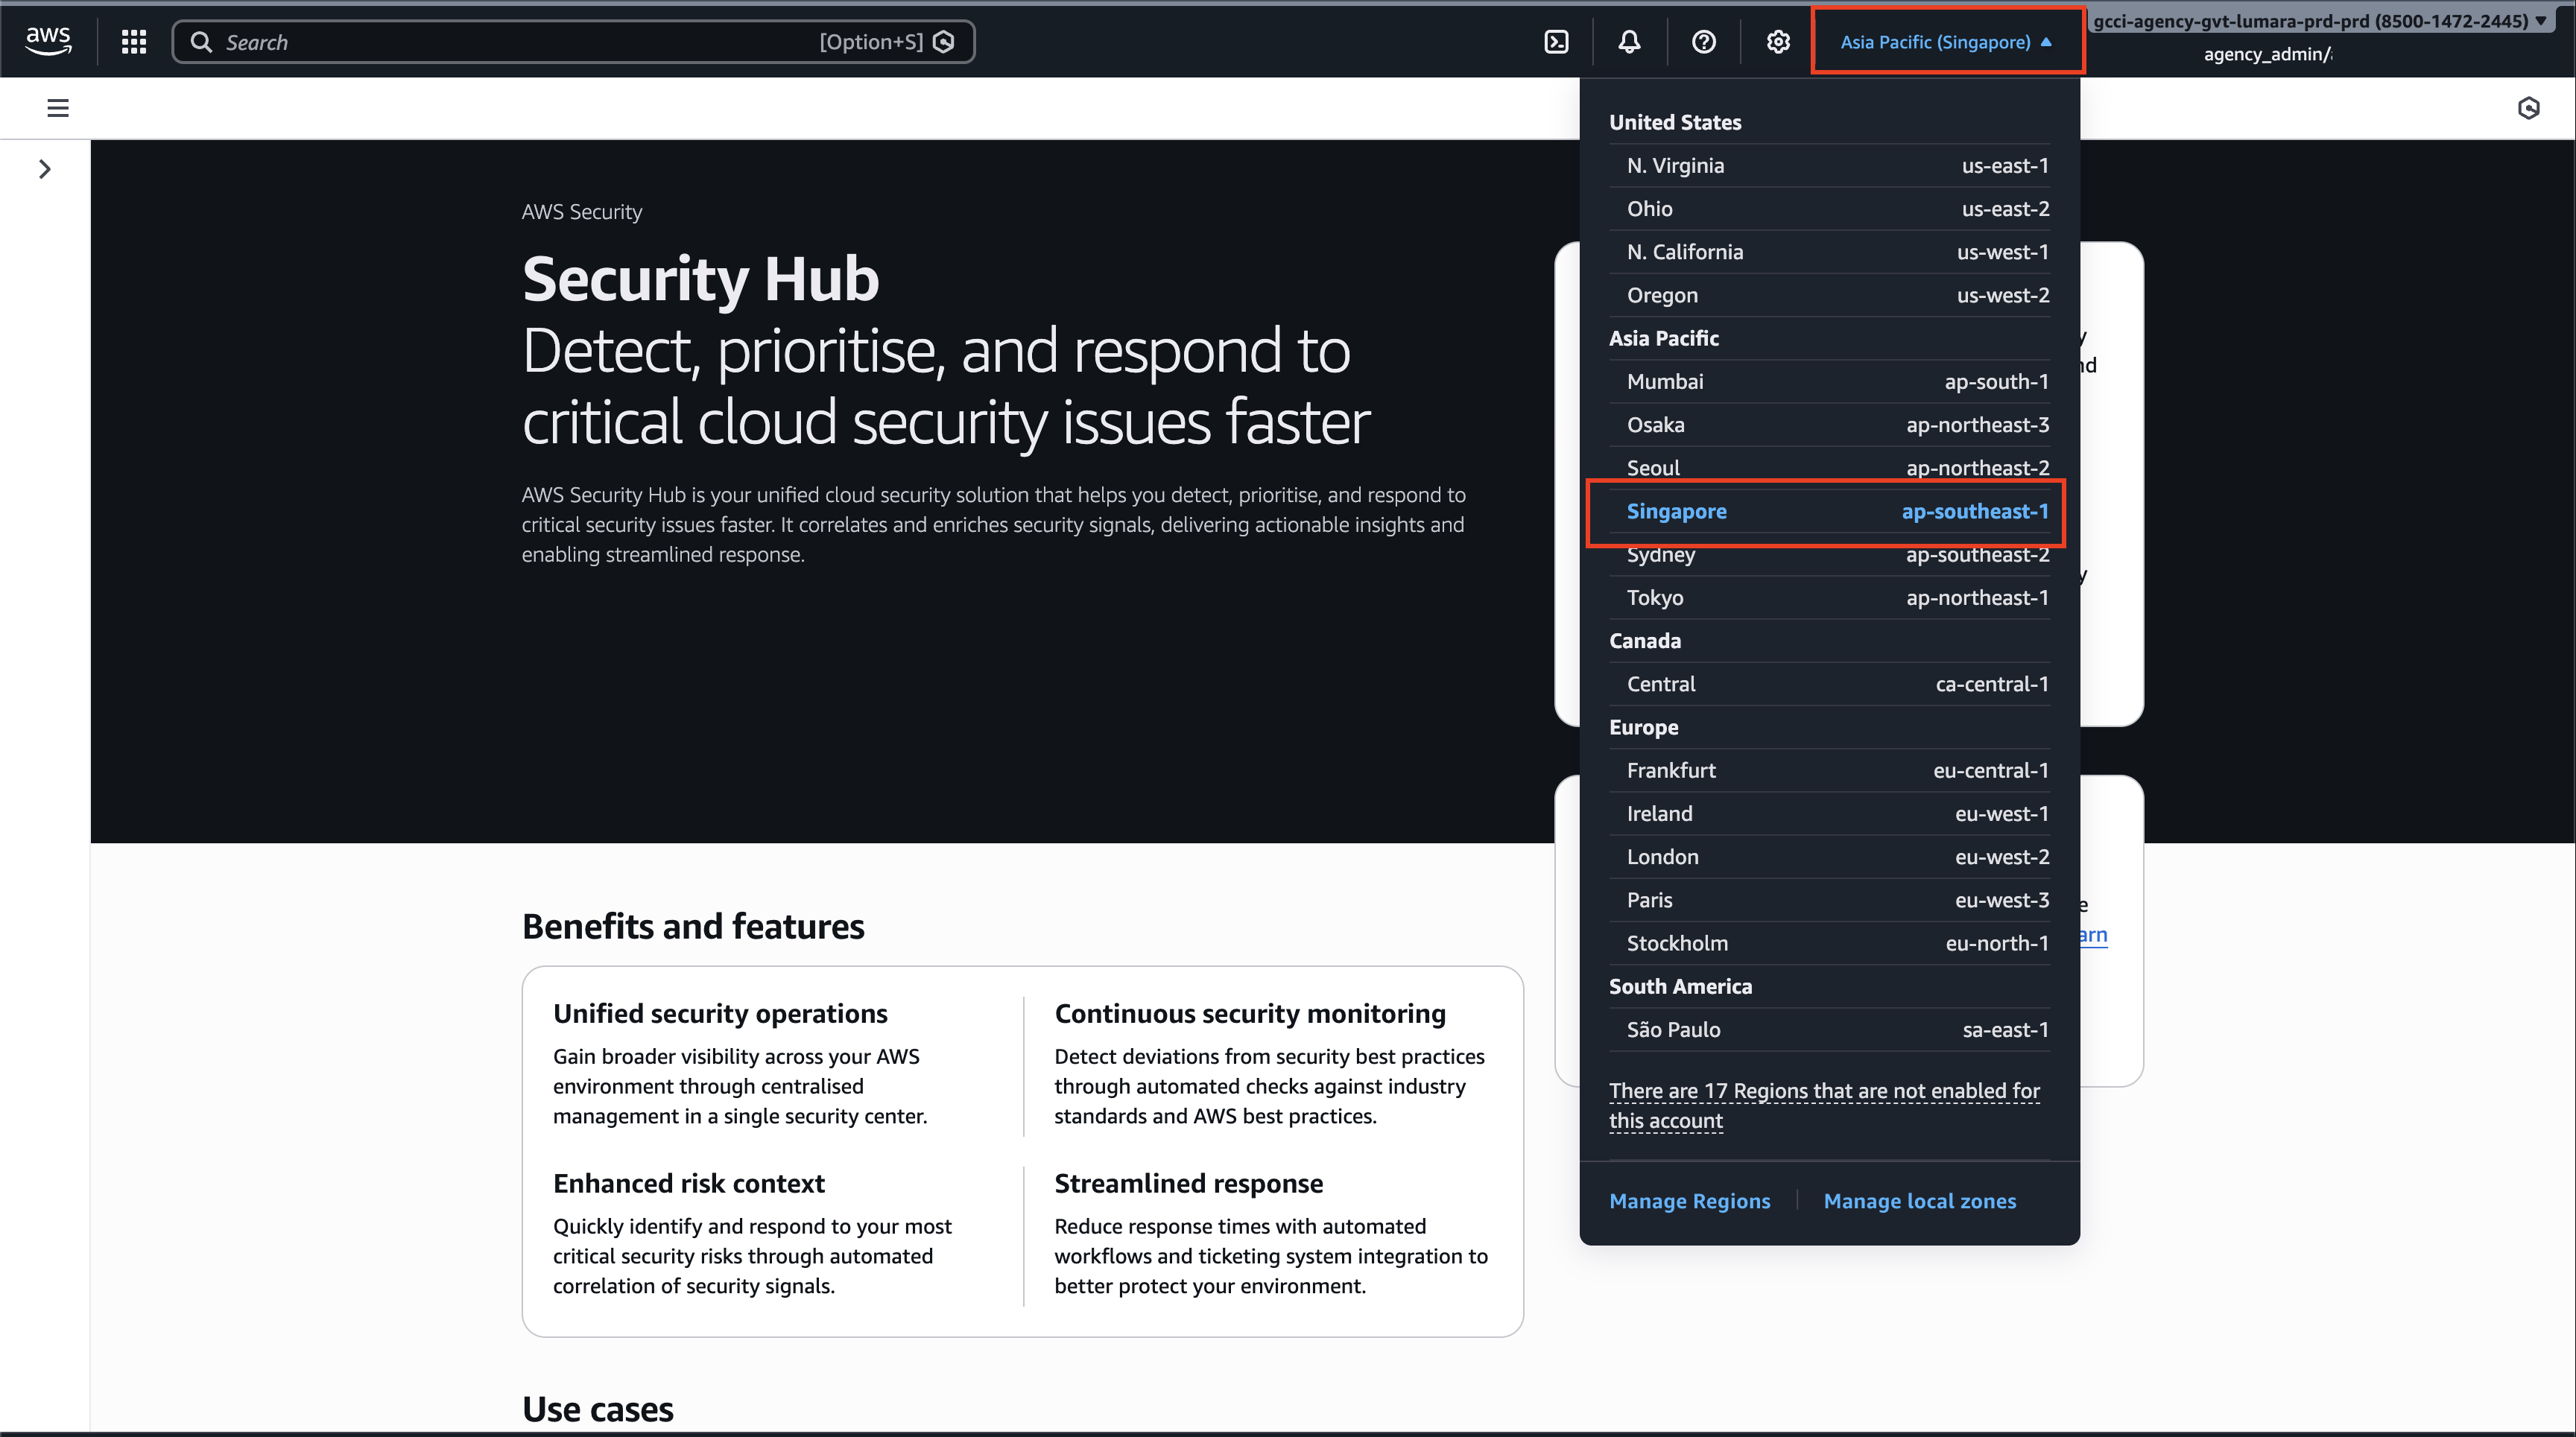Click into the Search field
The image size is (2576, 1437).
click(x=573, y=41)
